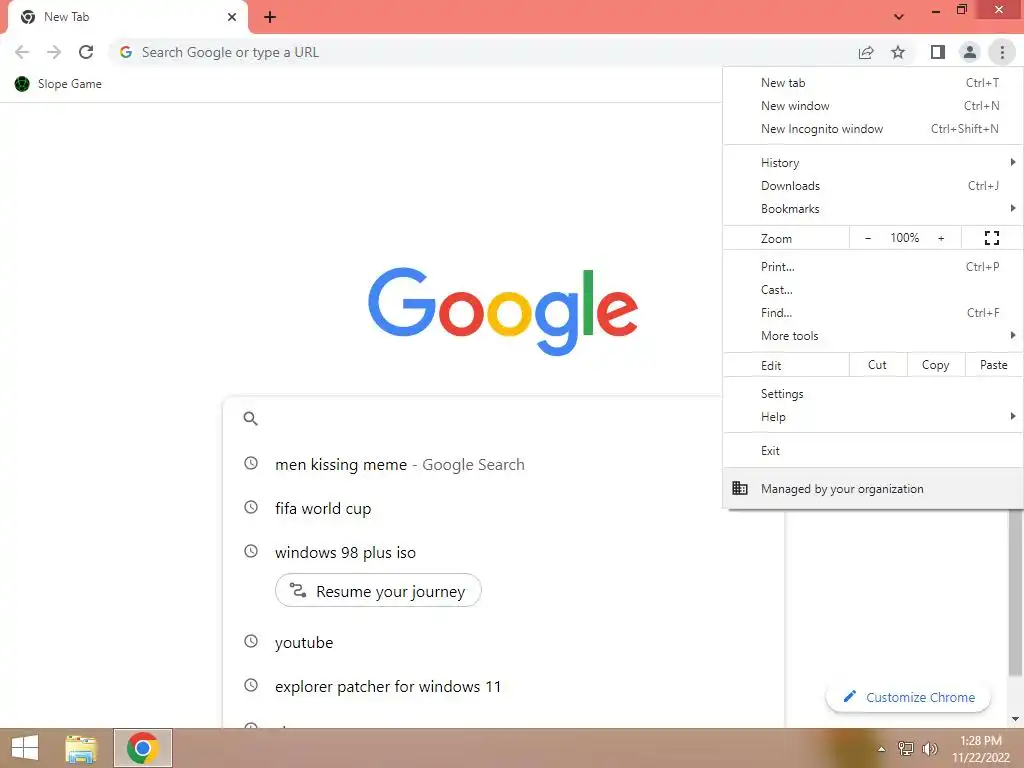Toggle fullscreen mode icon in Zoom row
This screenshot has height=768, width=1024.
[991, 238]
